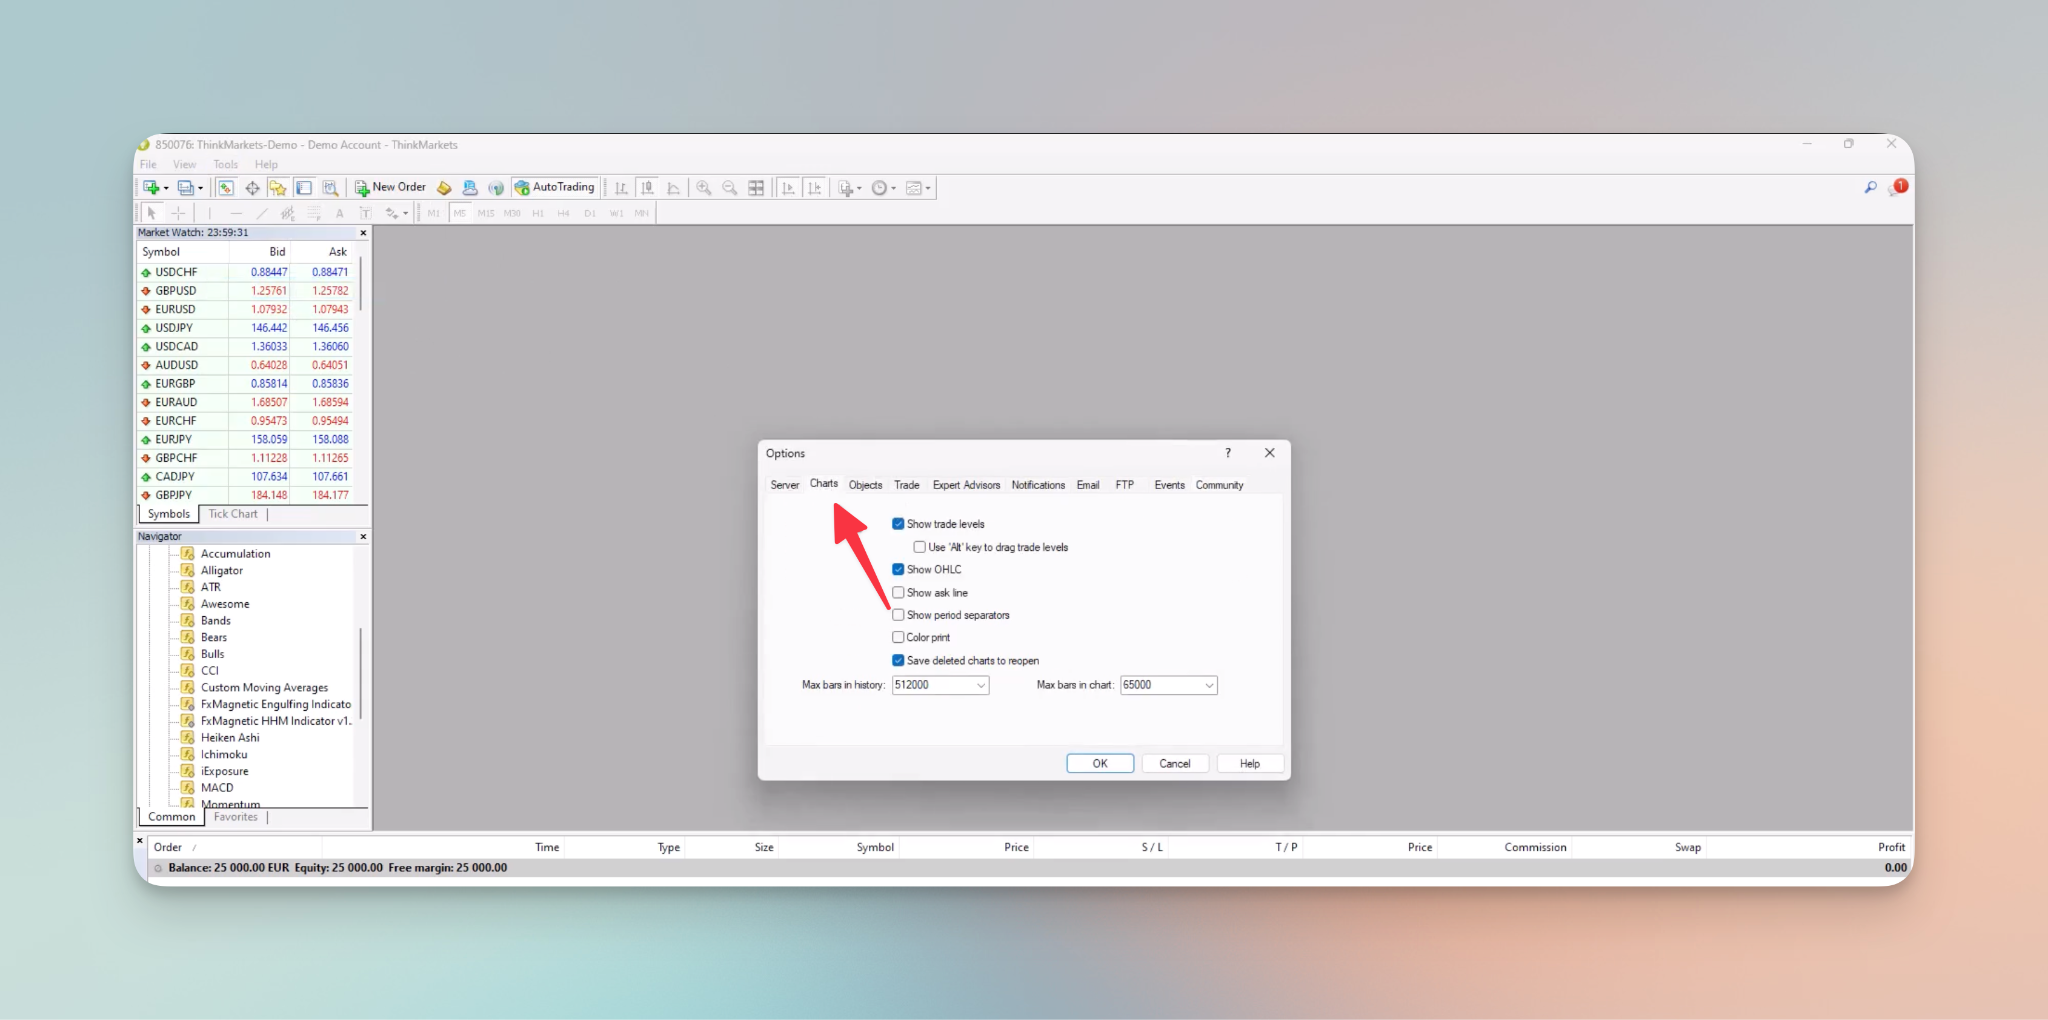Click the Zoom Out magnifier icon

730,187
